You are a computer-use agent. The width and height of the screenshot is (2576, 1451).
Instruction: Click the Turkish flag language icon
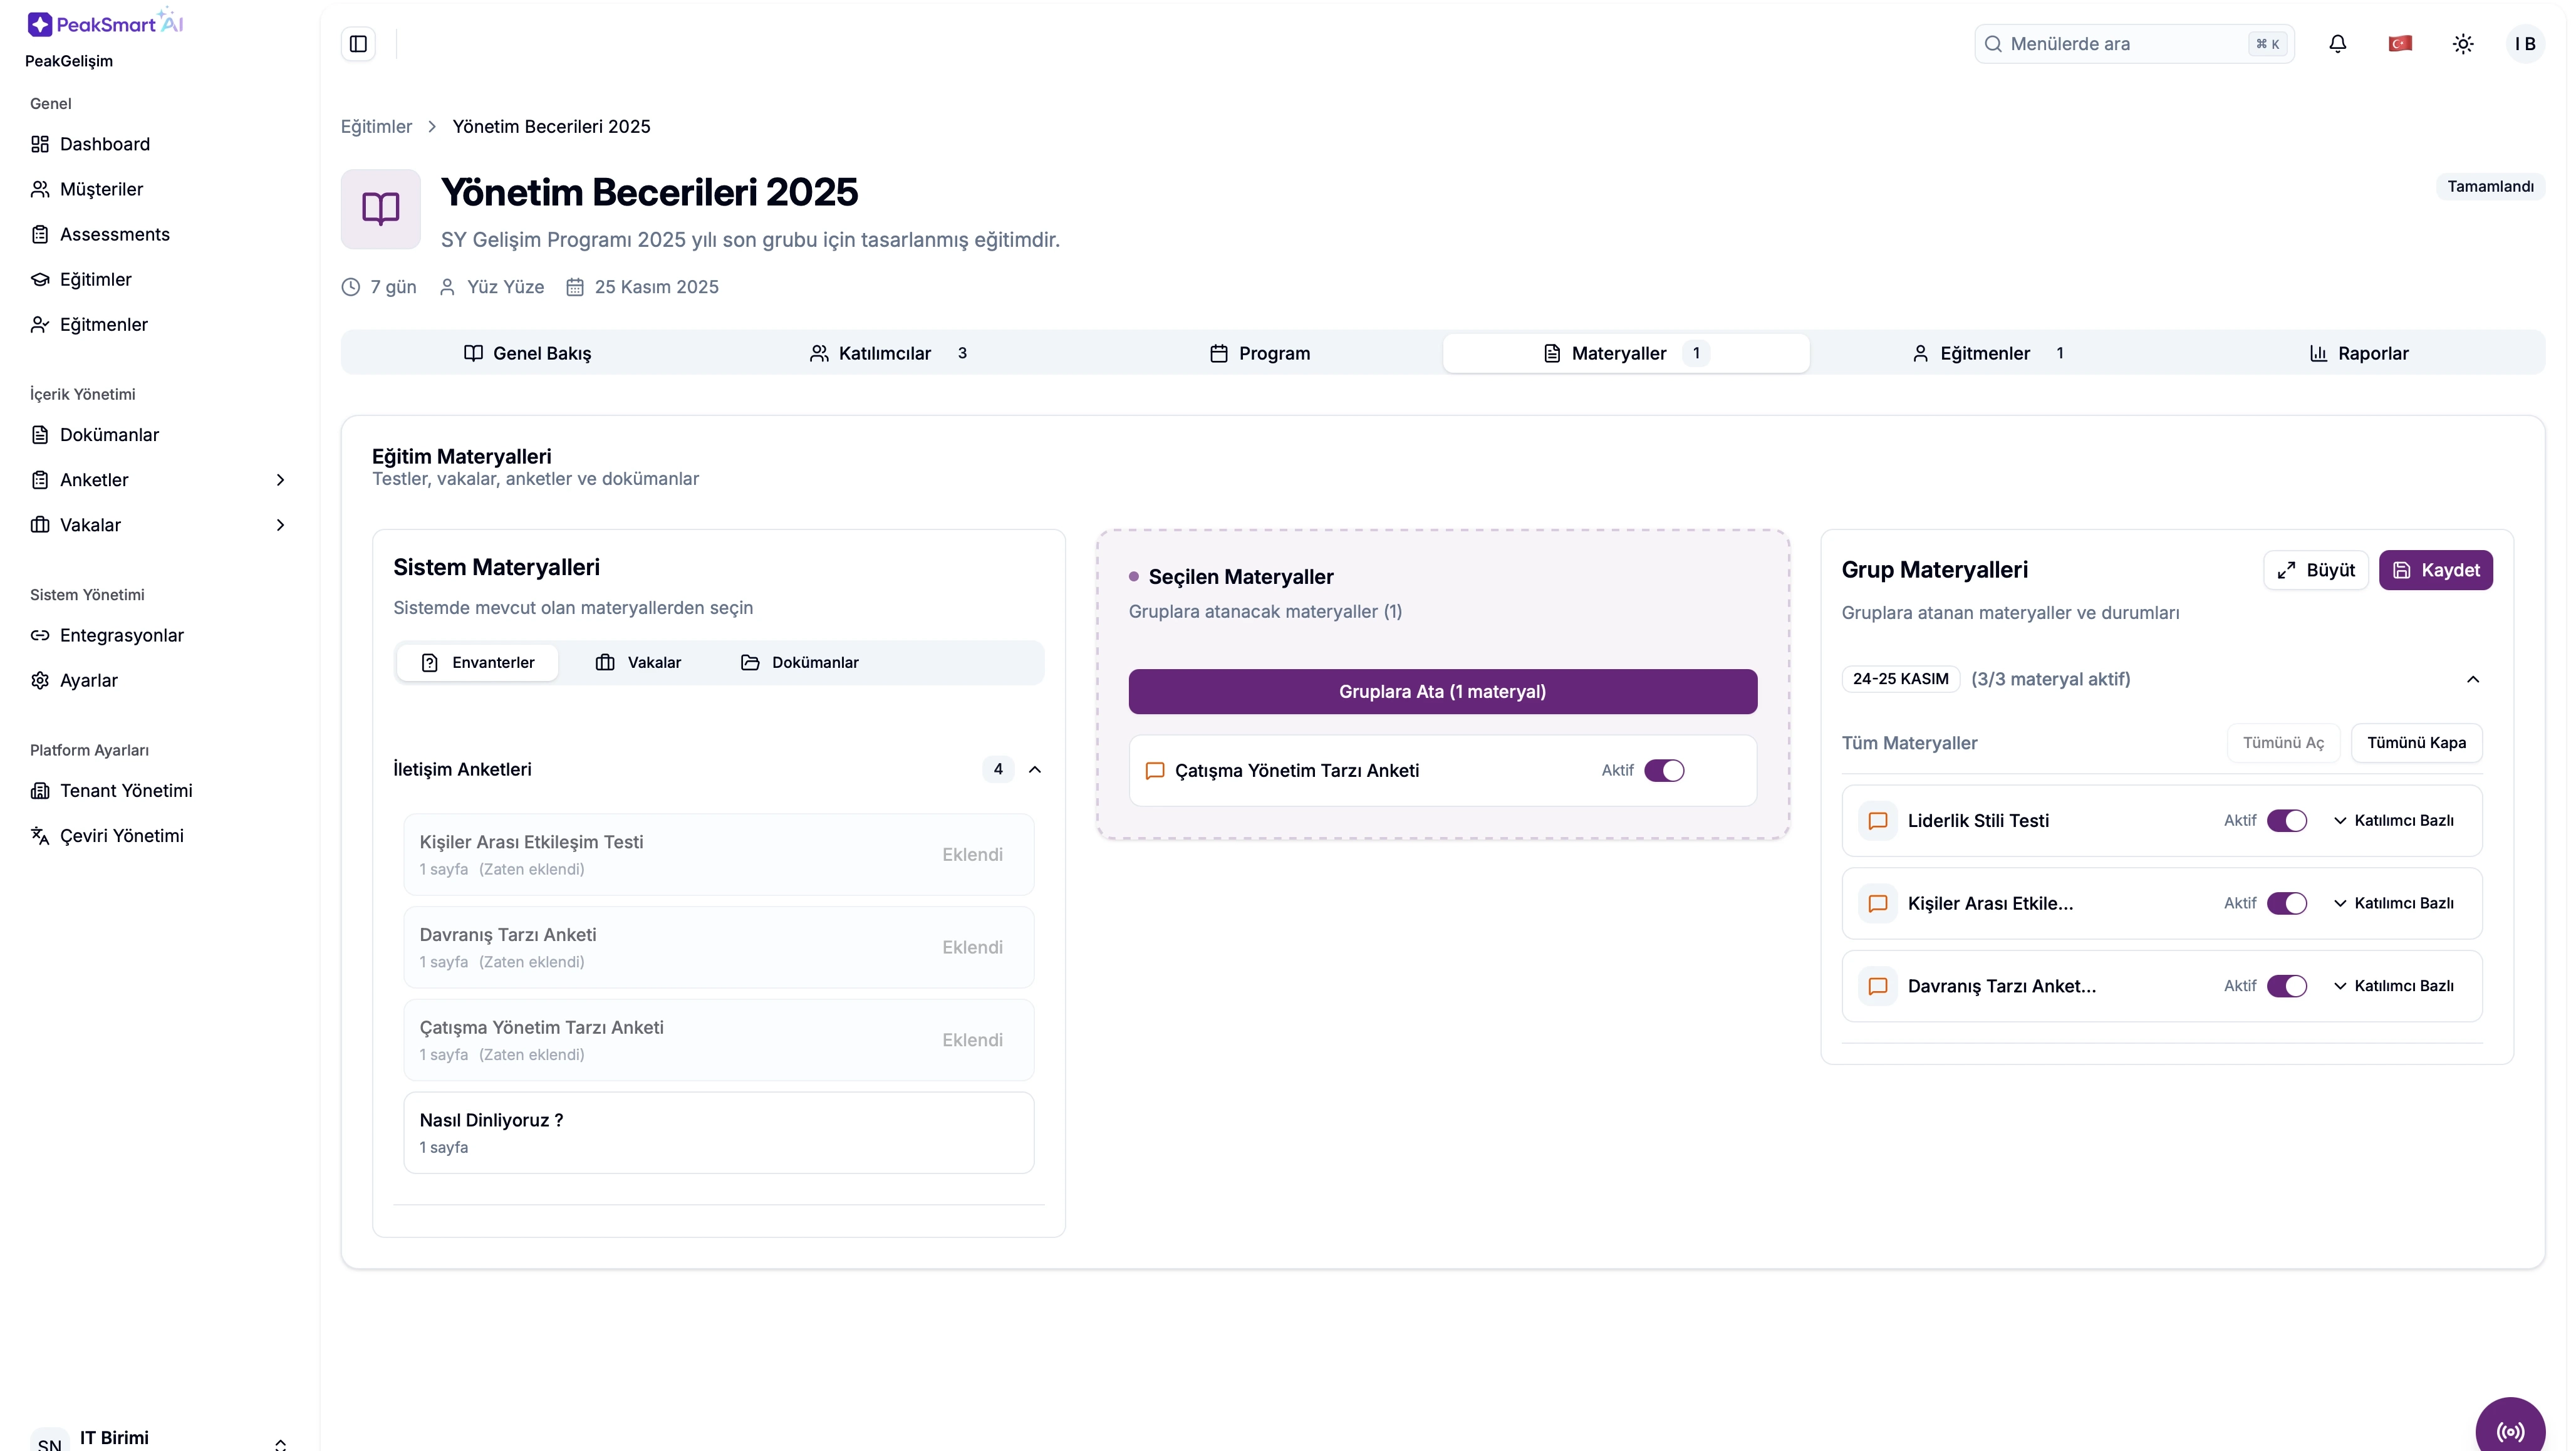2400,44
